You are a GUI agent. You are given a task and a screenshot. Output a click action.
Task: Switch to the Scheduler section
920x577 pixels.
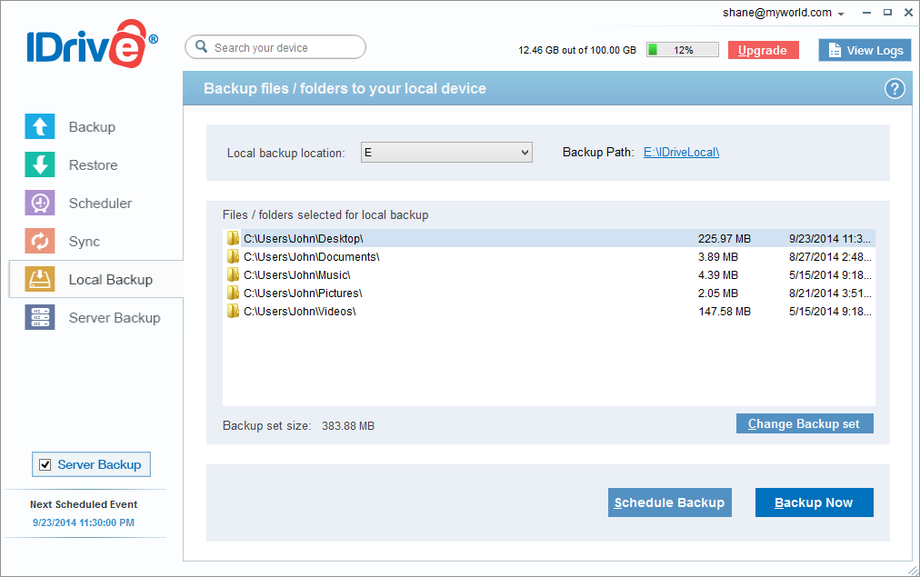click(x=100, y=203)
